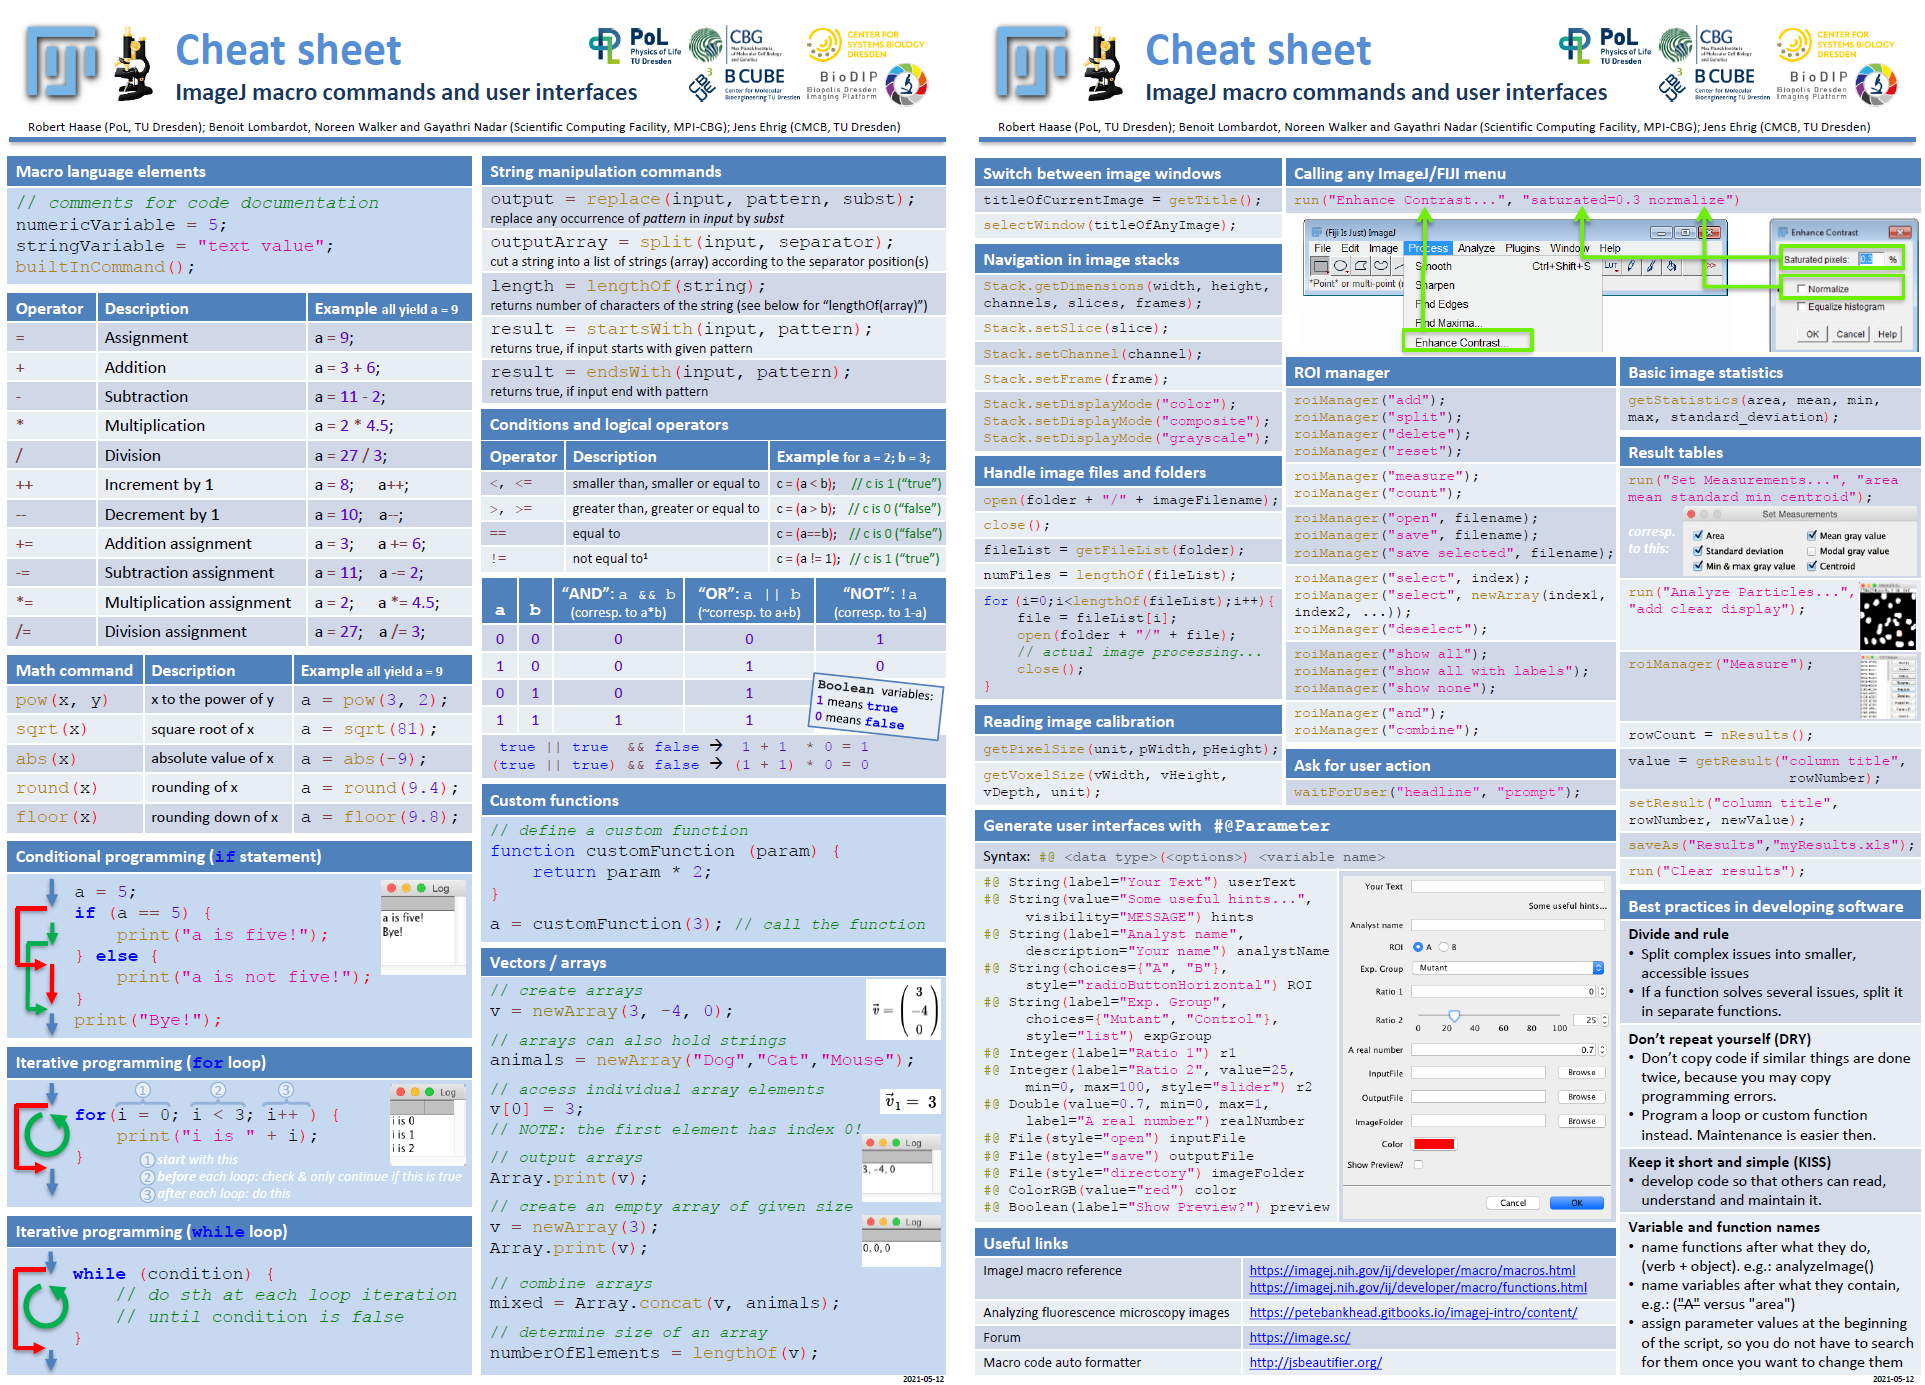Image resolution: width=1925 pixels, height=1385 pixels.
Task: Click the Saturated pixels input field
Action: (1870, 259)
